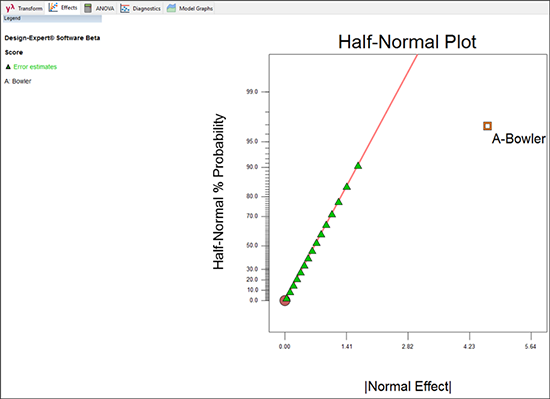Open the Diagnostics tab
Image resolution: width=550 pixels, height=399 pixels.
[140, 8]
